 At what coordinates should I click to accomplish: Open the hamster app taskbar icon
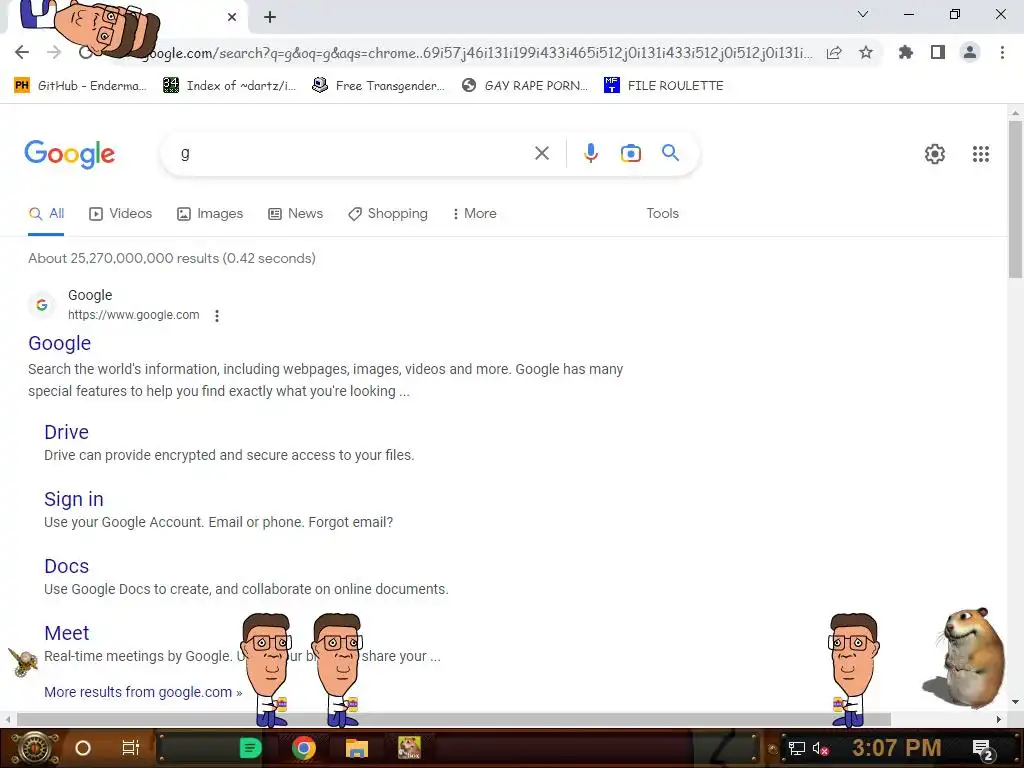coord(409,748)
